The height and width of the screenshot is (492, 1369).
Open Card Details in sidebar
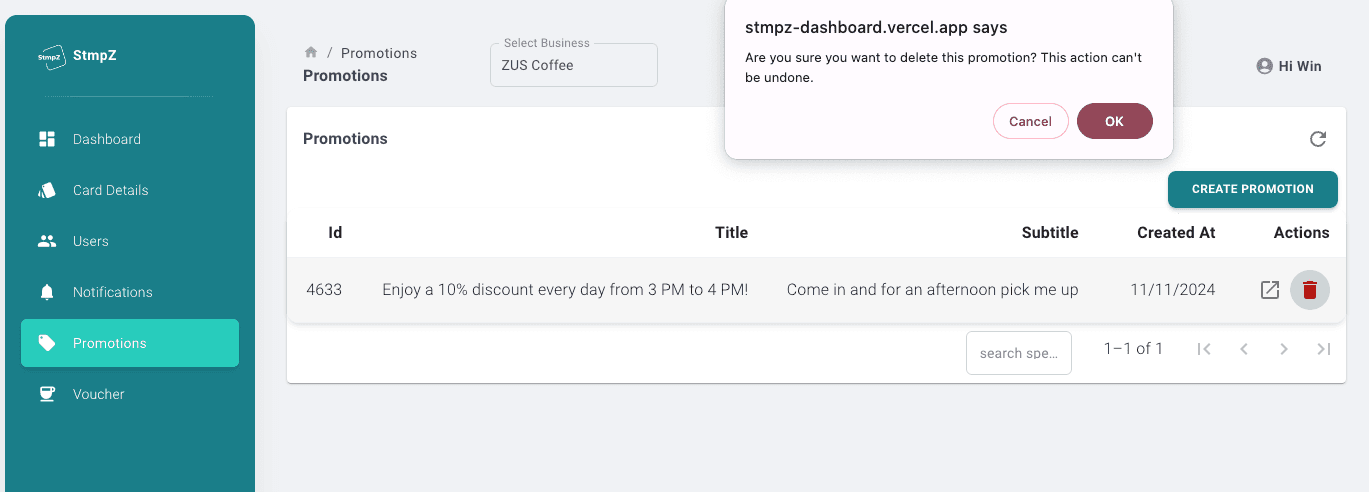click(x=110, y=190)
